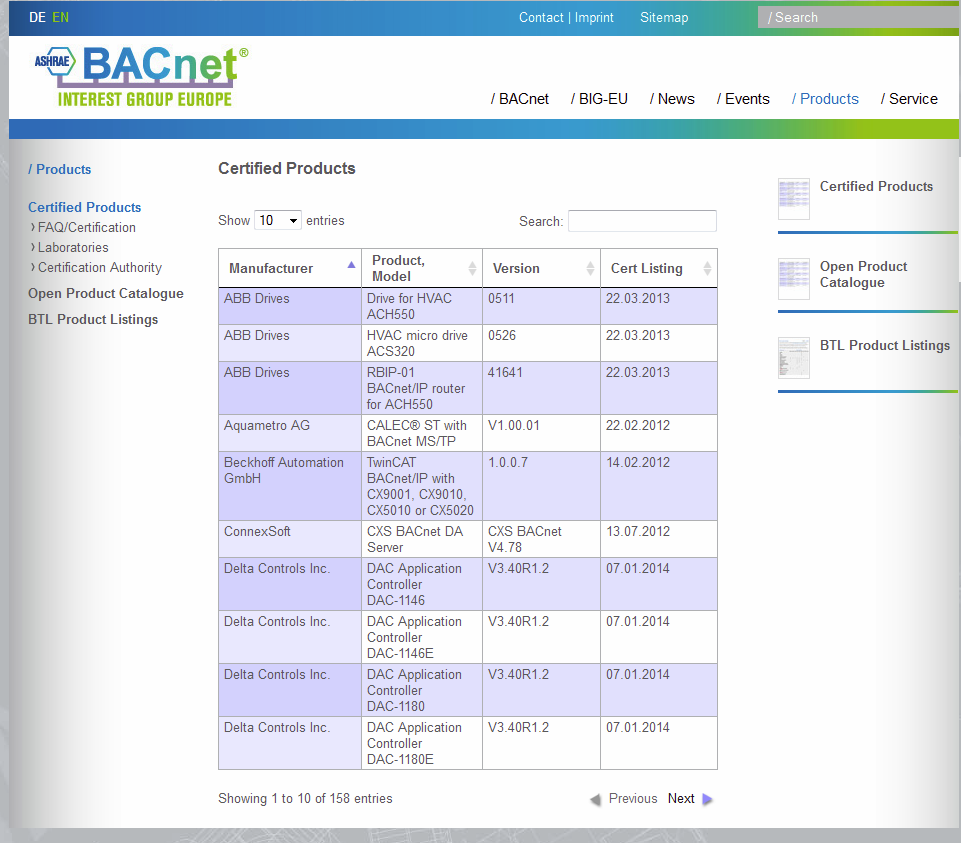Screen dimensions: 961x843
Task: Click the BTL Product Listings thumbnail icon
Action: [794, 357]
